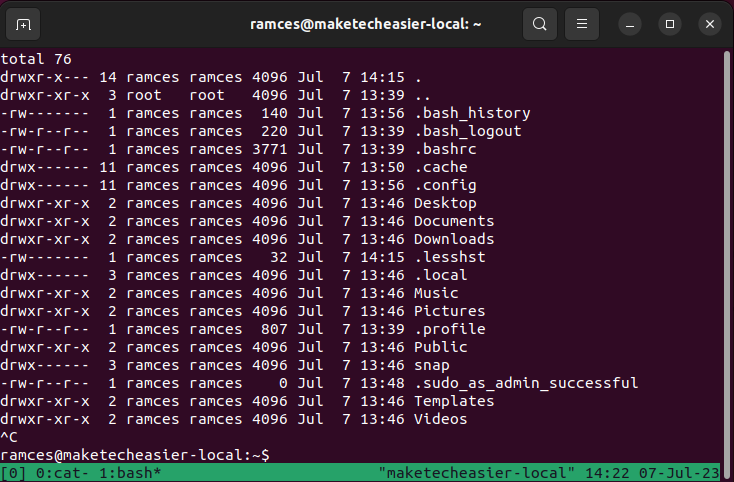Screen dimensions: 734x482
Task: Click size 140 in the .bash_history row
Action: click(274, 113)
